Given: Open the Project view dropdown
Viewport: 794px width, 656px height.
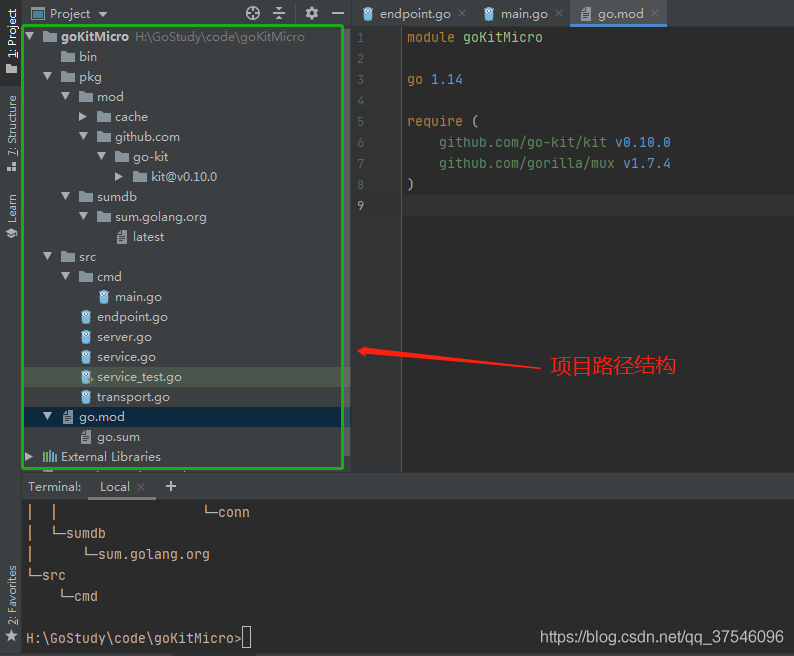Looking at the screenshot, I should (x=70, y=13).
